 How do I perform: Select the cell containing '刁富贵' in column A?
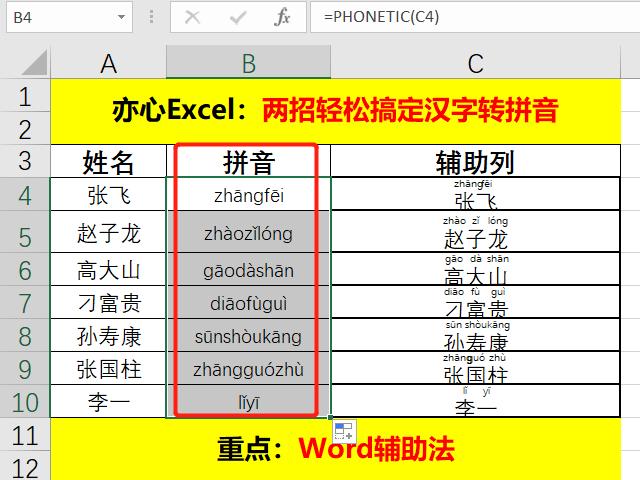(109, 302)
